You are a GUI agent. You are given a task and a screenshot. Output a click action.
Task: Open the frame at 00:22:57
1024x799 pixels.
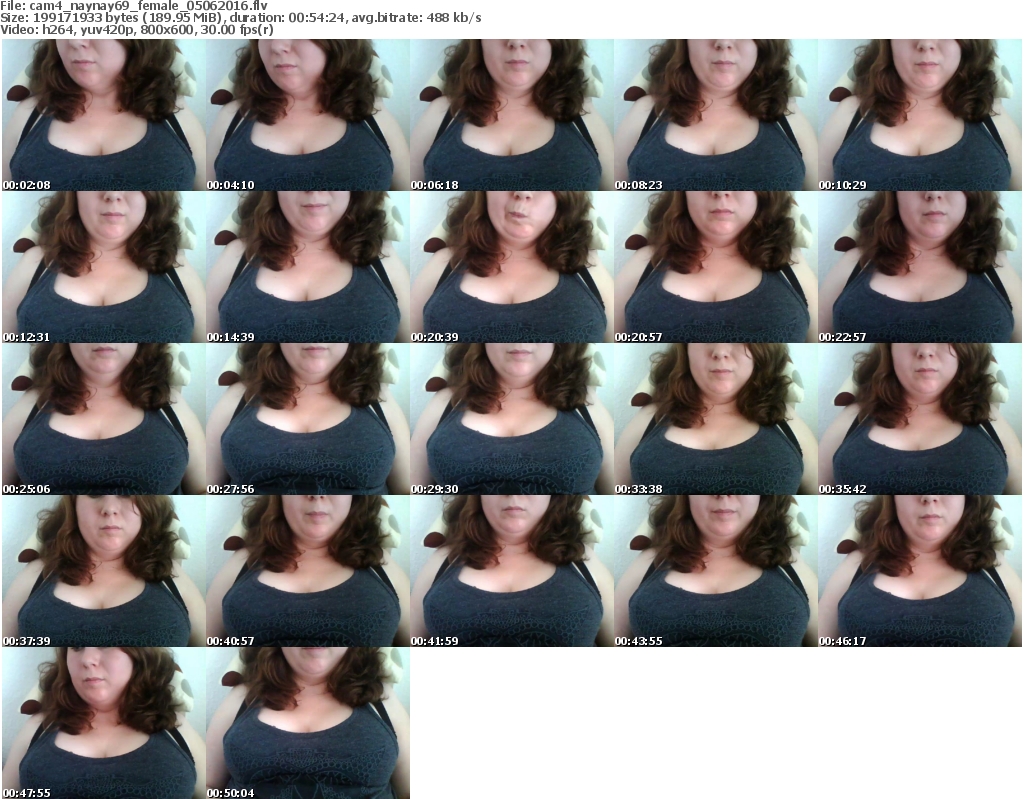coord(920,267)
